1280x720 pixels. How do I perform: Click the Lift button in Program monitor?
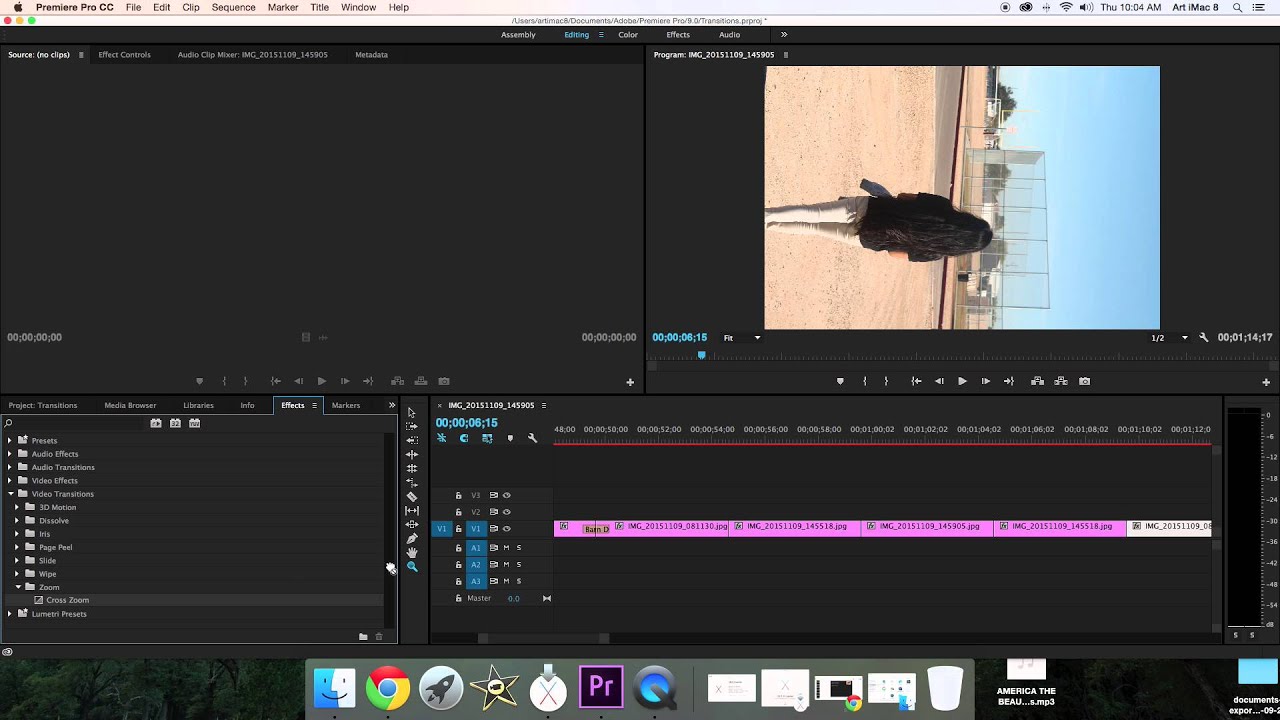click(x=1037, y=381)
